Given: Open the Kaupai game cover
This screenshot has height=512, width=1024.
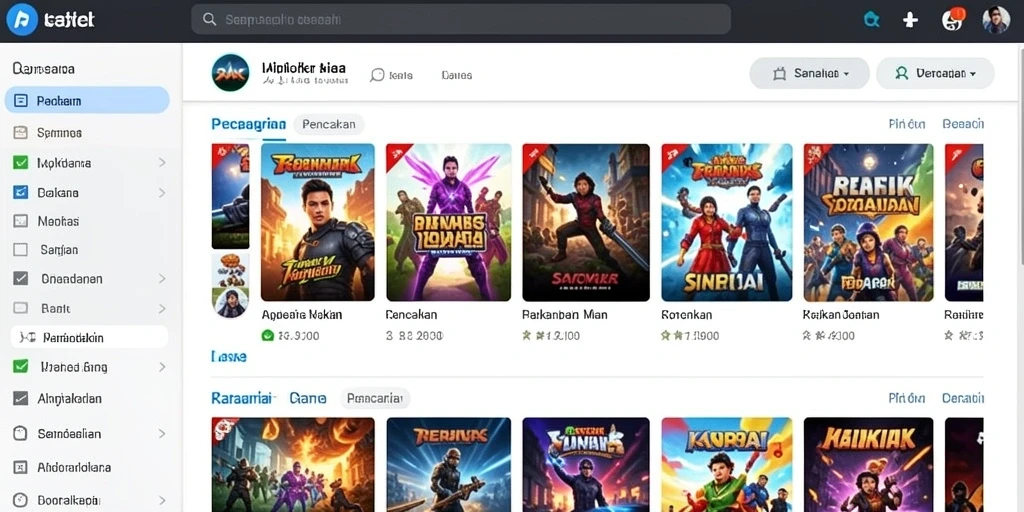Looking at the screenshot, I should pyautogui.click(x=727, y=465).
